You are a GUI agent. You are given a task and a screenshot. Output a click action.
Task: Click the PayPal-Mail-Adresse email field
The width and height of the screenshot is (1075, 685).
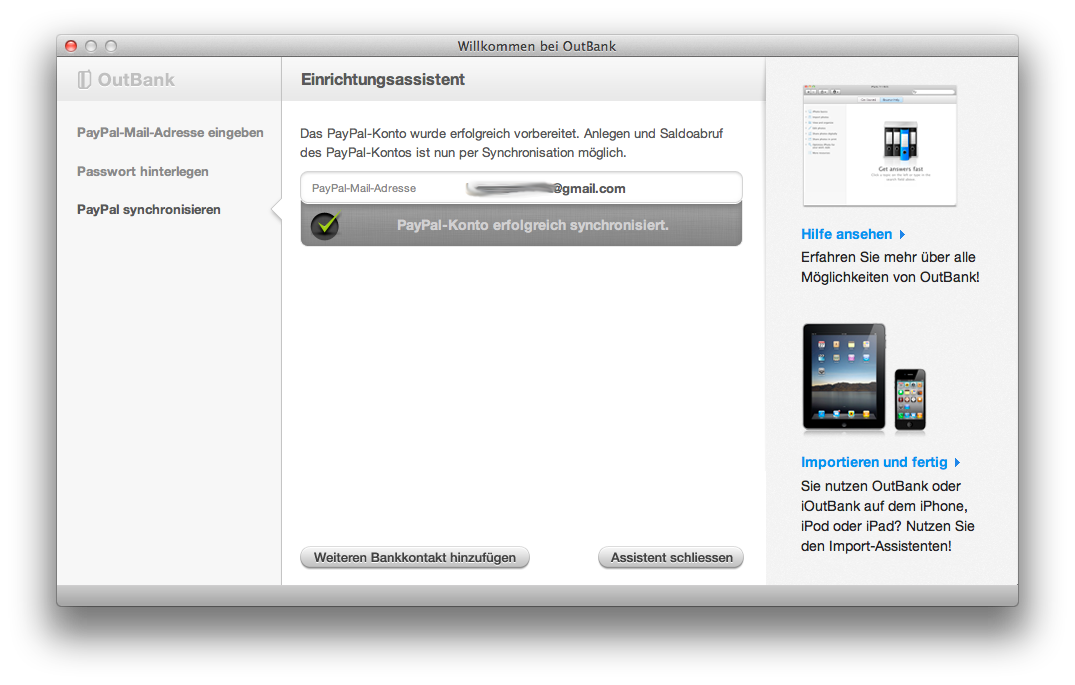click(521, 188)
